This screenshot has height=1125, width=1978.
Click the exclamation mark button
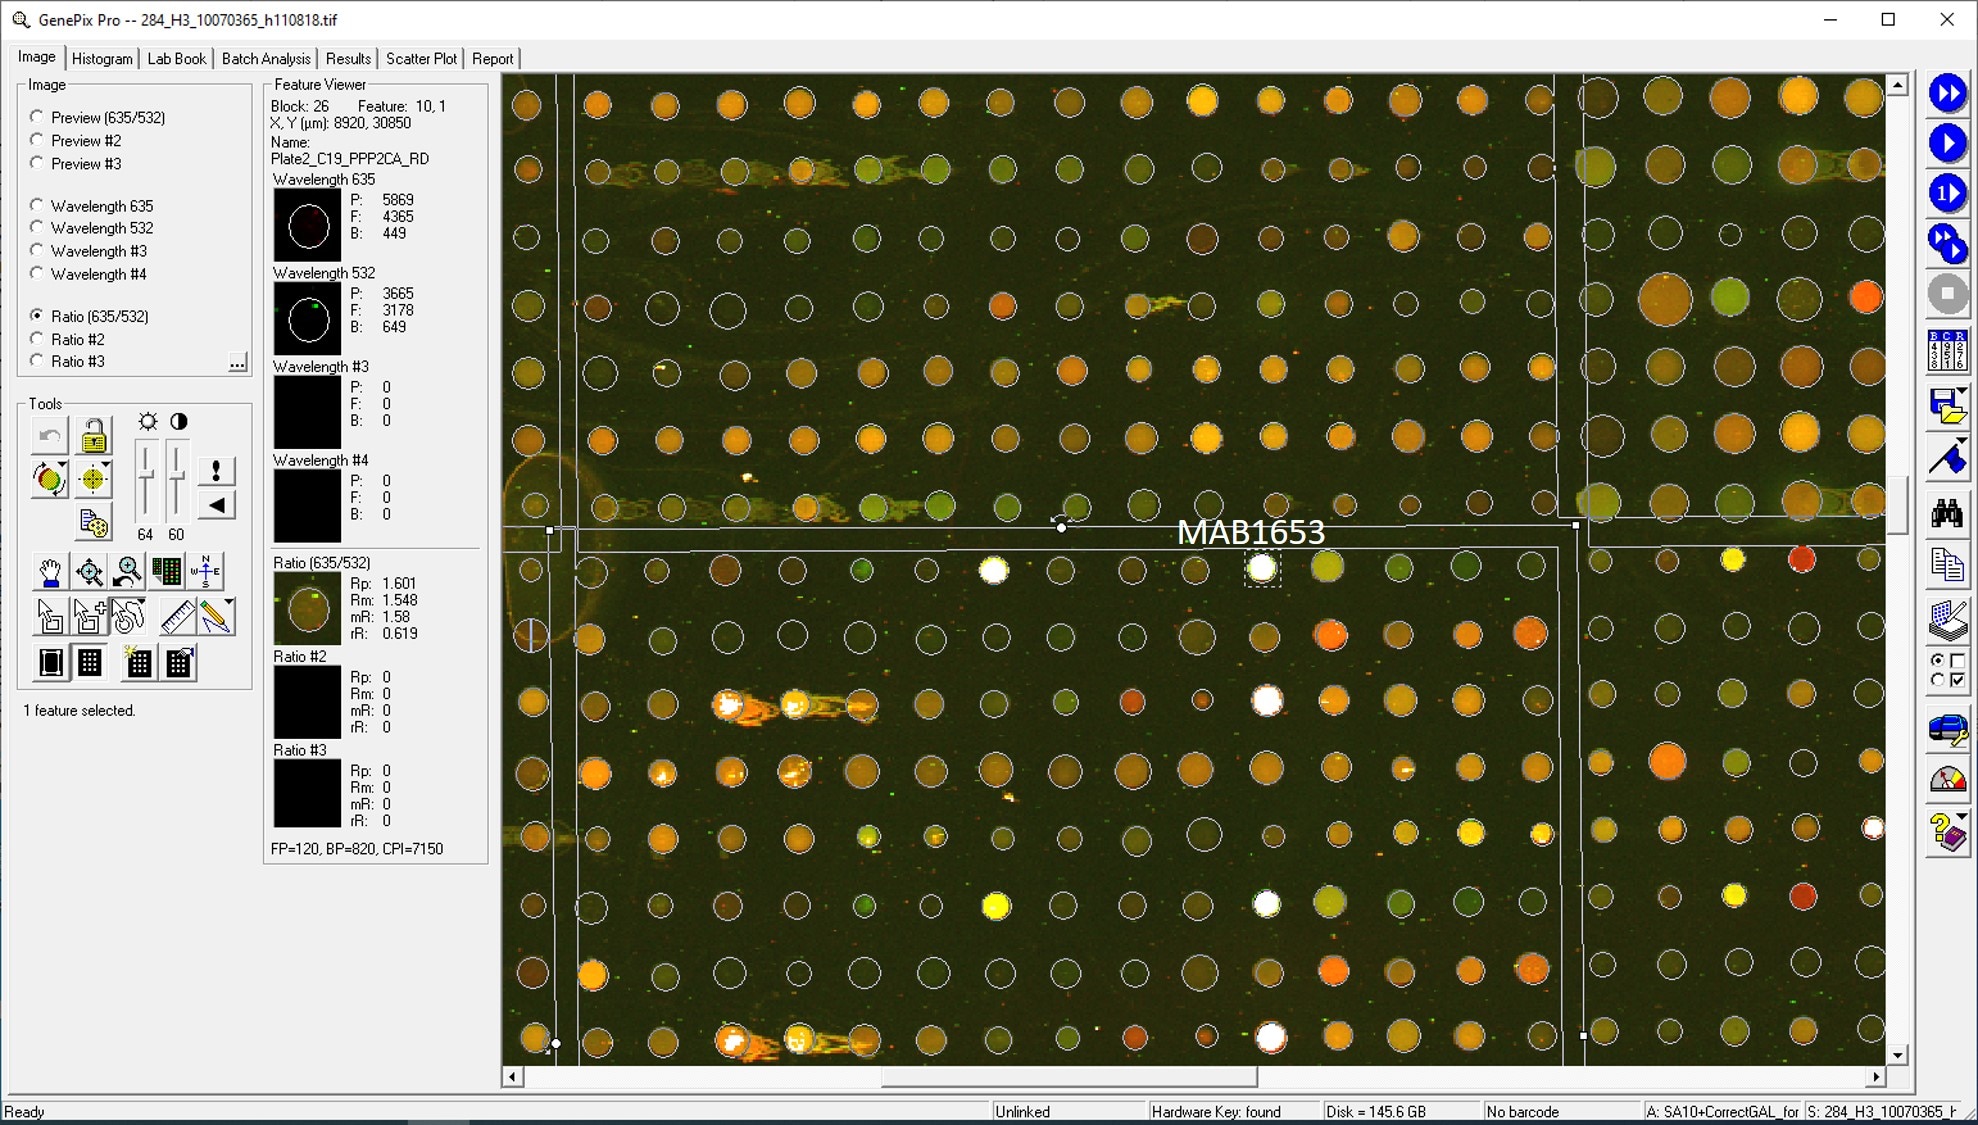[216, 470]
